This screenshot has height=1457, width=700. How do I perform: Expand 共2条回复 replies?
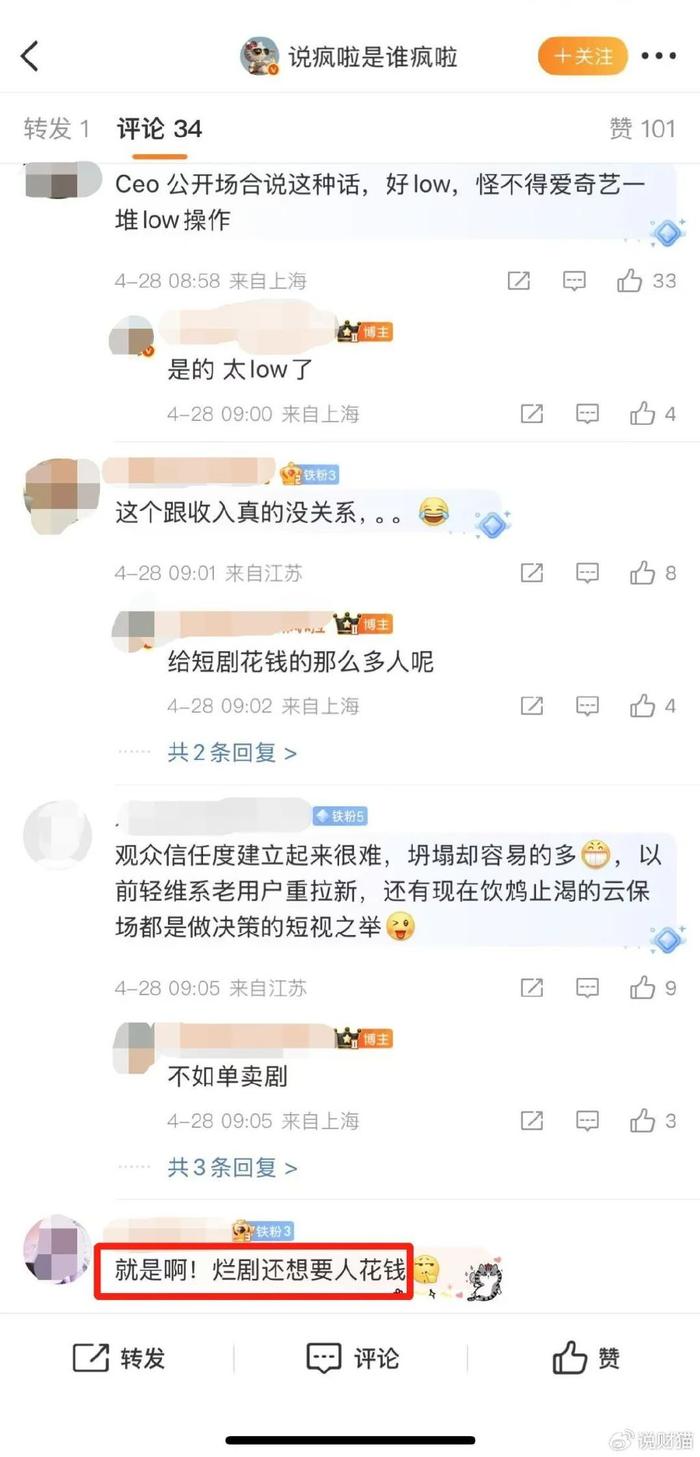click(232, 752)
